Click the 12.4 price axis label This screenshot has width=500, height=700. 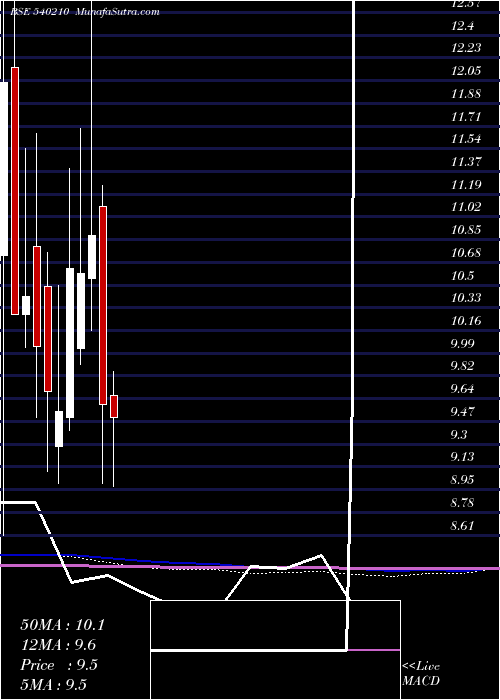coord(463,26)
